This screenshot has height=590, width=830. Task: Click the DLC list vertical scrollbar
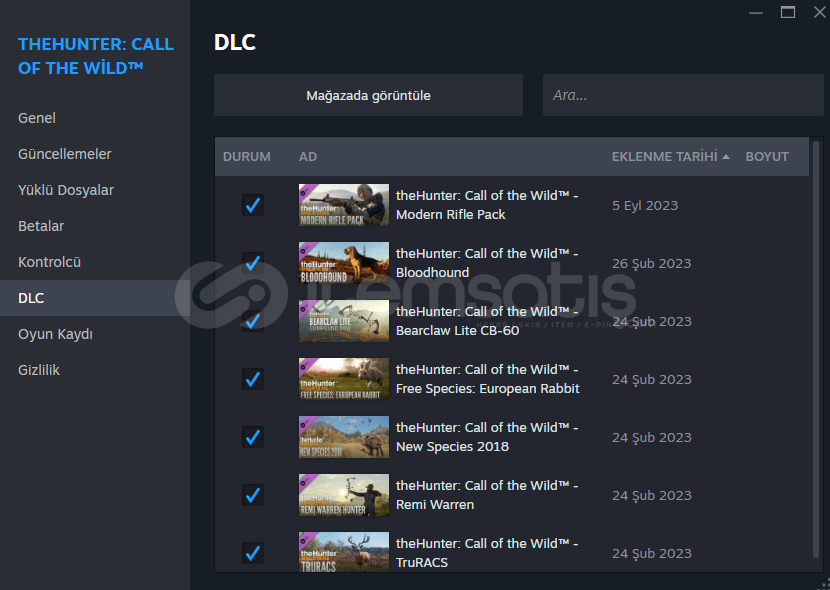pyautogui.click(x=816, y=349)
